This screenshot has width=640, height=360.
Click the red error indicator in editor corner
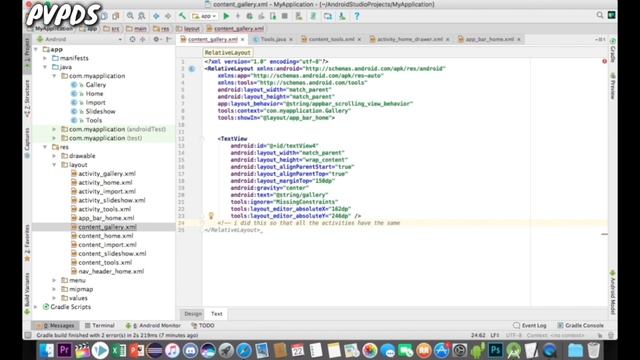pyautogui.click(x=604, y=61)
